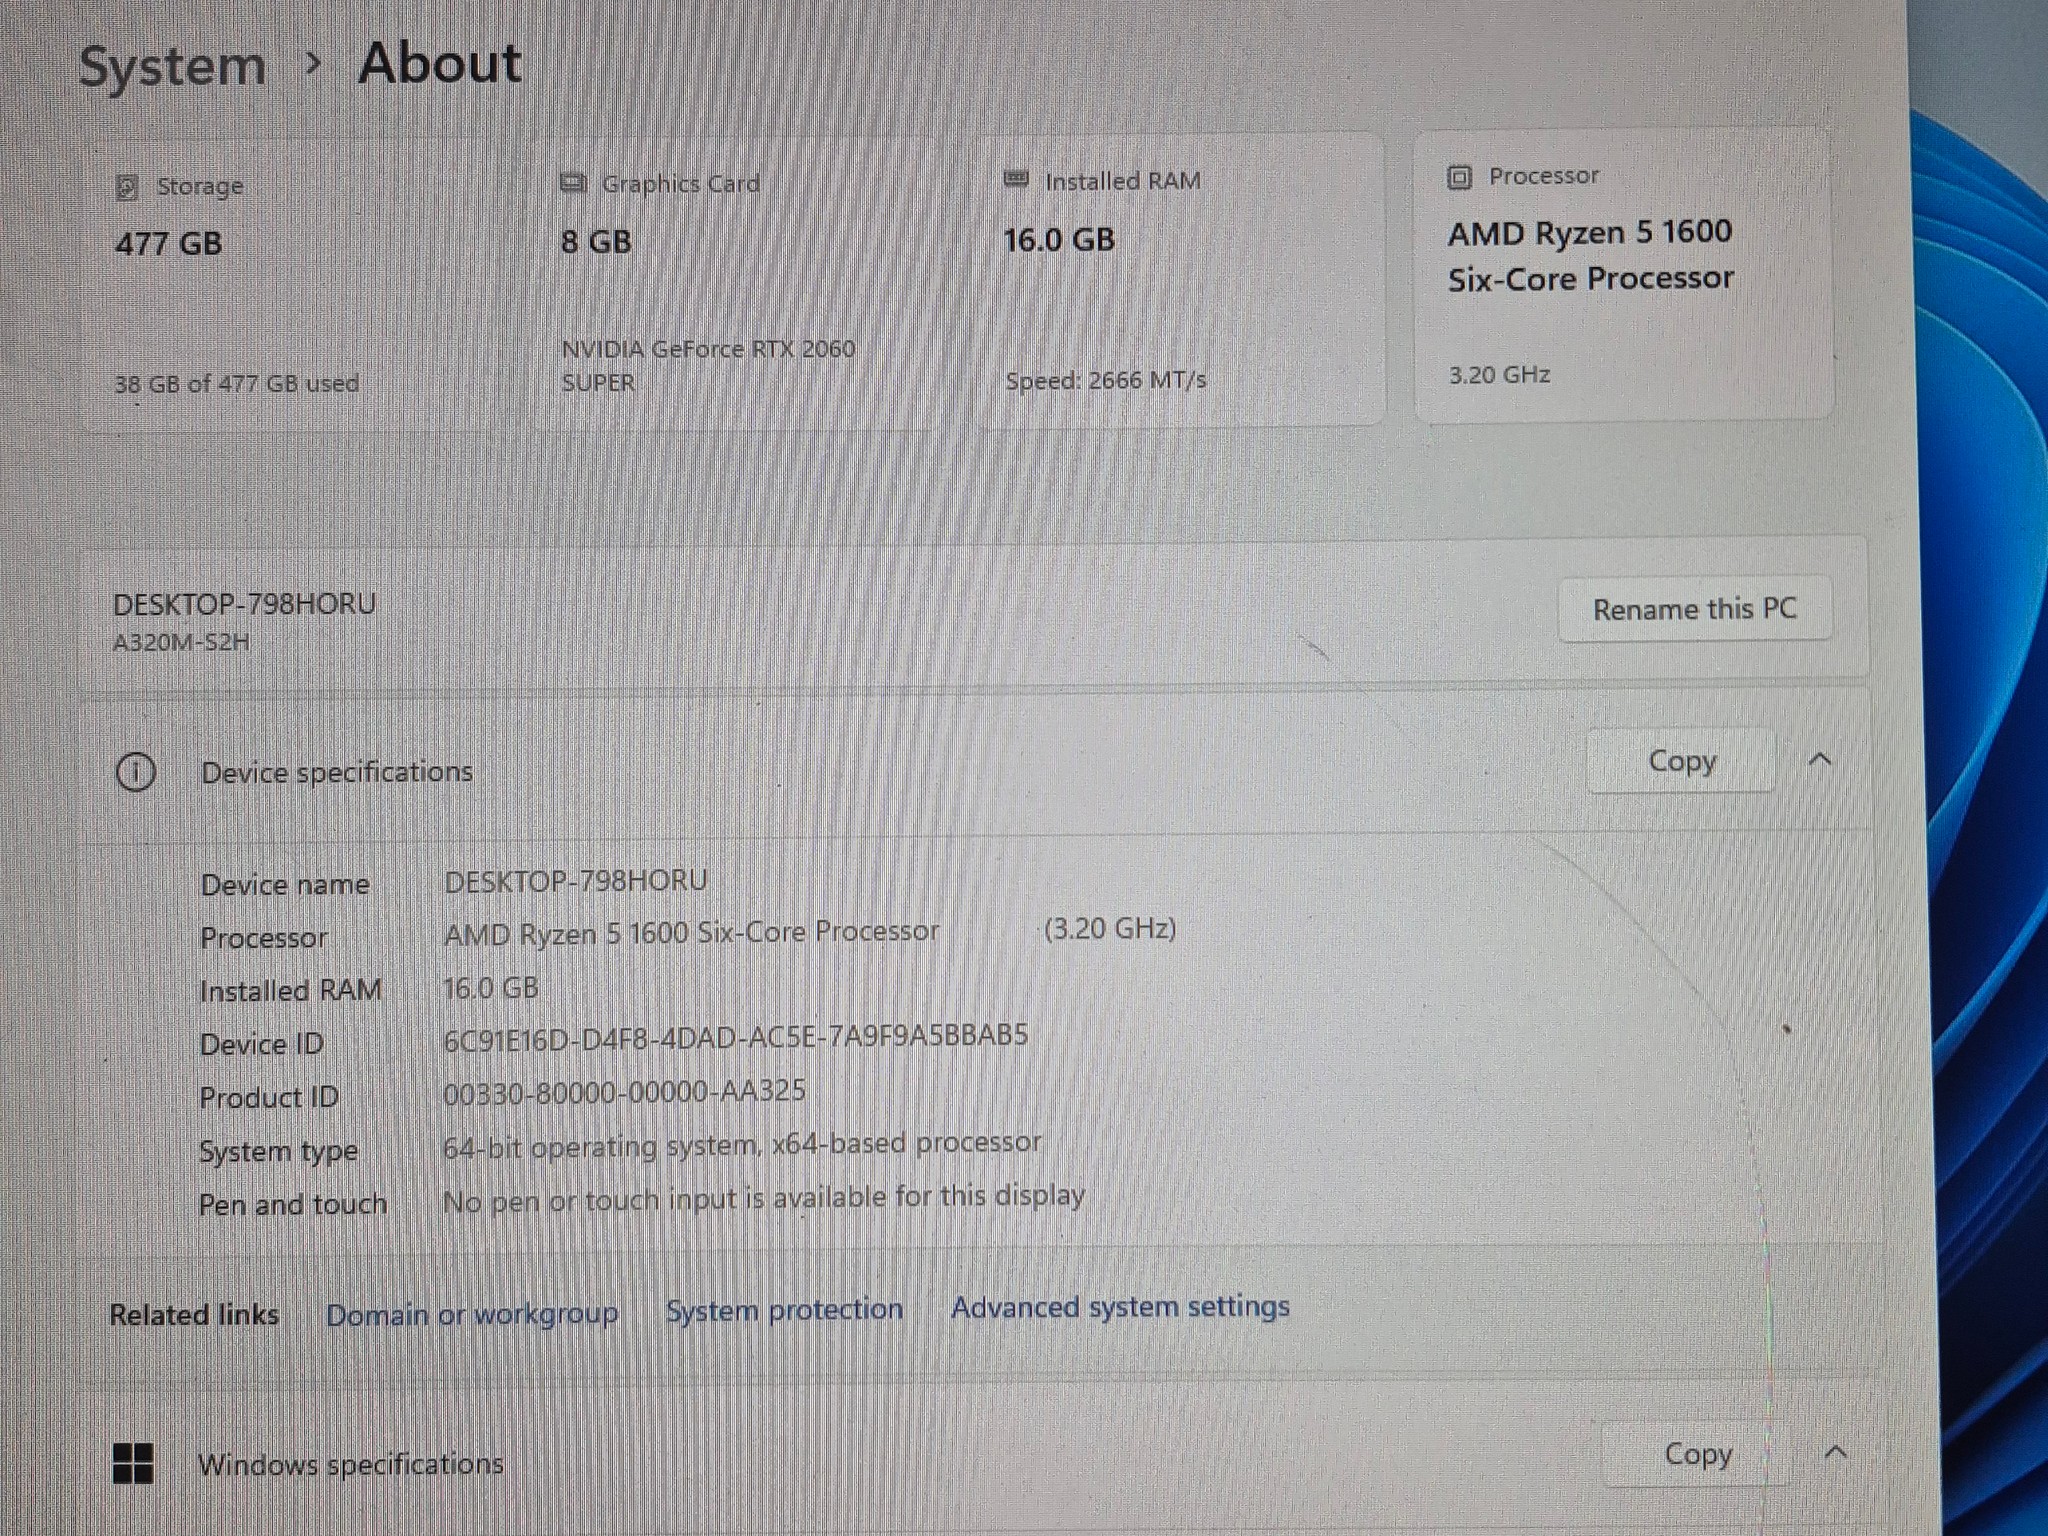This screenshot has width=2048, height=1536.
Task: Copy the Windows specifications
Action: pos(1698,1454)
